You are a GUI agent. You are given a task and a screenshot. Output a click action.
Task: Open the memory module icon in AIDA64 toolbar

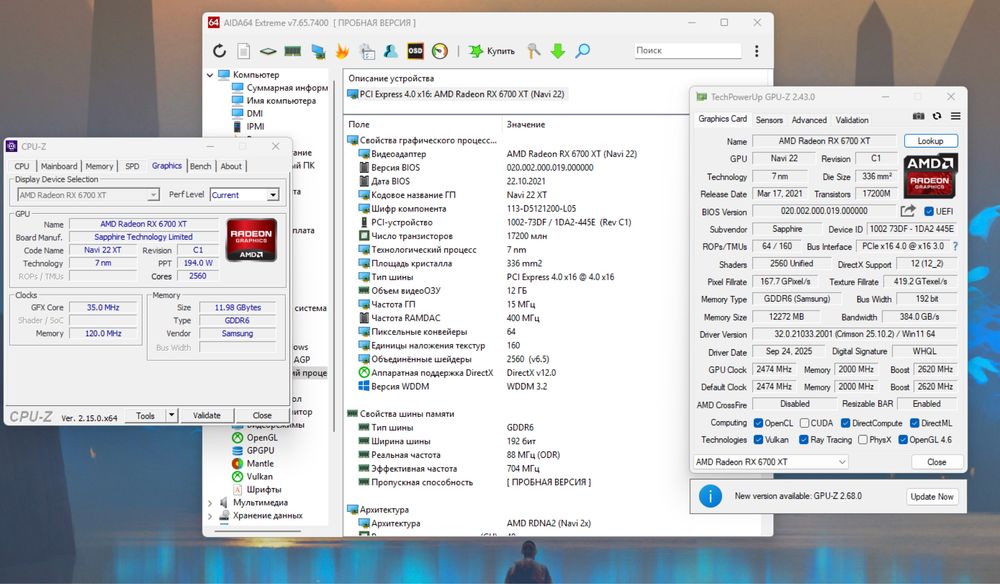[292, 51]
